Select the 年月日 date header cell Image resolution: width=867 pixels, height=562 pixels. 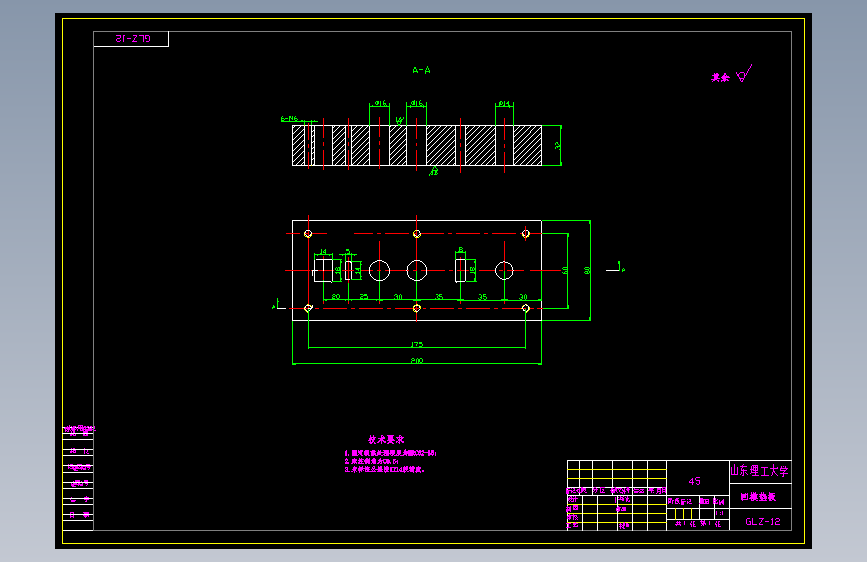[x=657, y=491]
